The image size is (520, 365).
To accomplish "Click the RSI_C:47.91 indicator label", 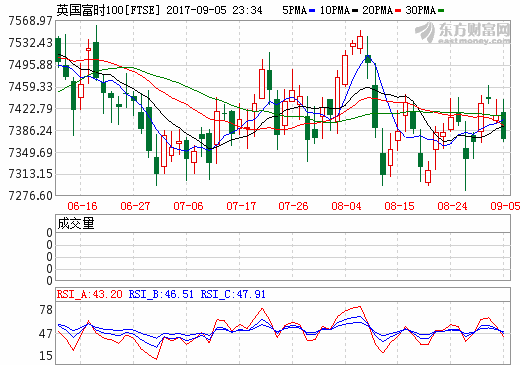I will 233,294.
